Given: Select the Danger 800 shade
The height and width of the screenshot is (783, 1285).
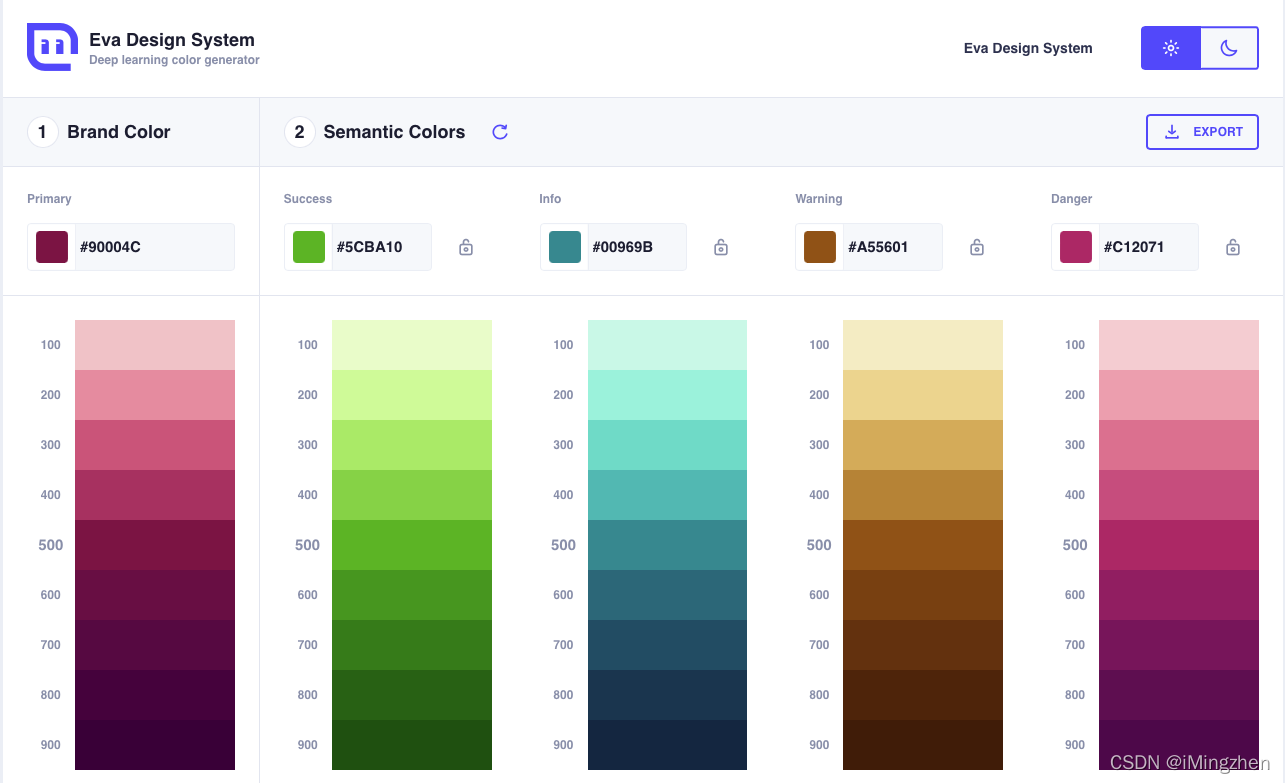Looking at the screenshot, I should coord(1179,695).
